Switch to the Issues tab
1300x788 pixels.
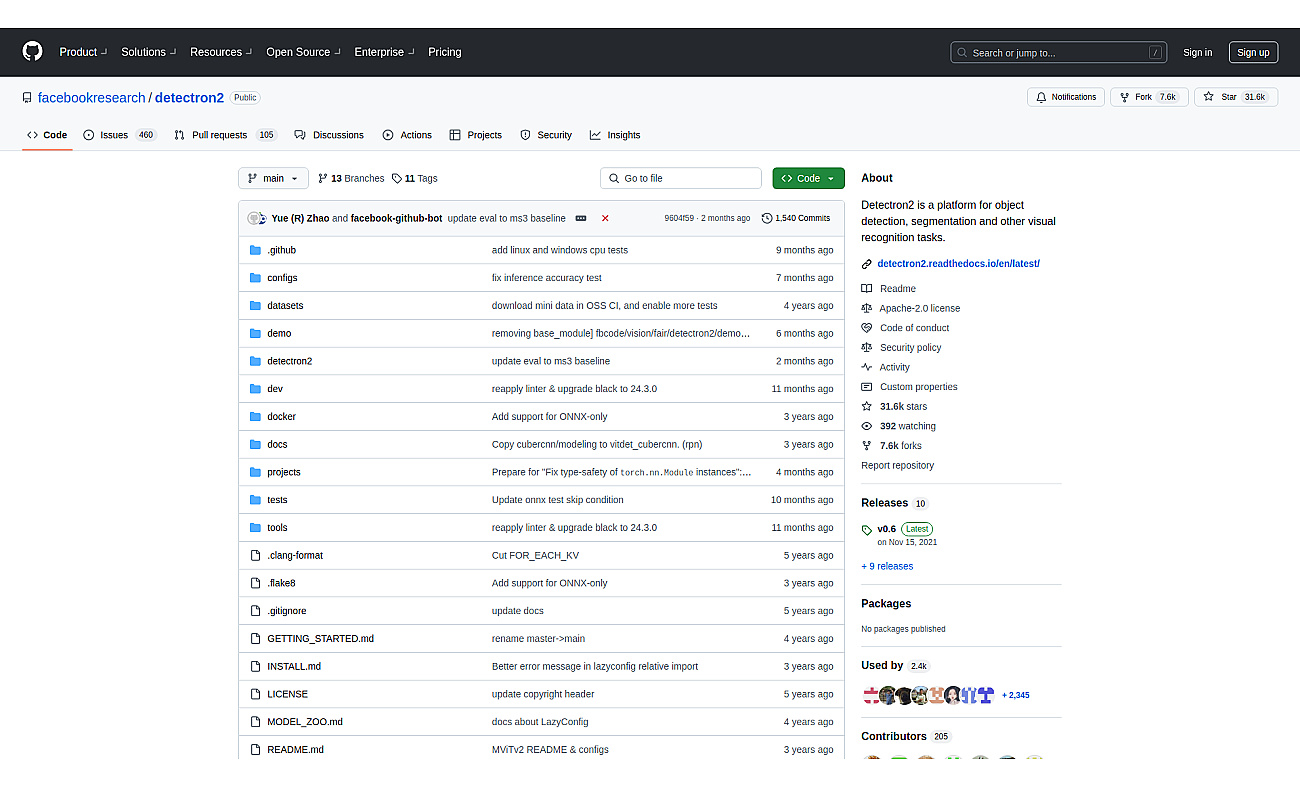[120, 135]
